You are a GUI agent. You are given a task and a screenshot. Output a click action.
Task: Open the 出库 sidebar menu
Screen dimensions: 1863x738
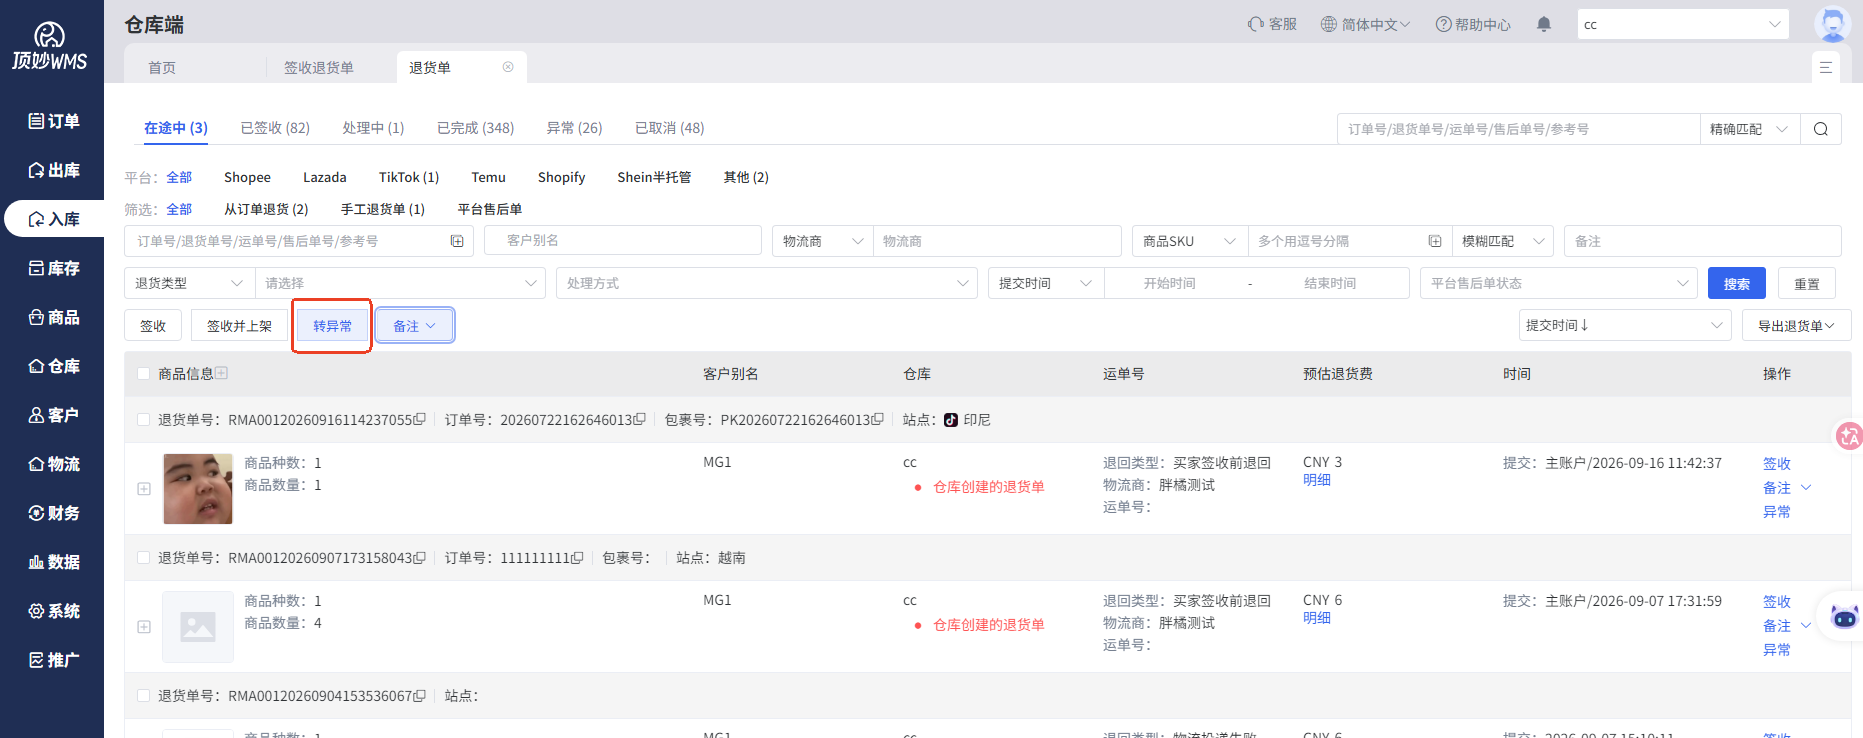pyautogui.click(x=54, y=170)
